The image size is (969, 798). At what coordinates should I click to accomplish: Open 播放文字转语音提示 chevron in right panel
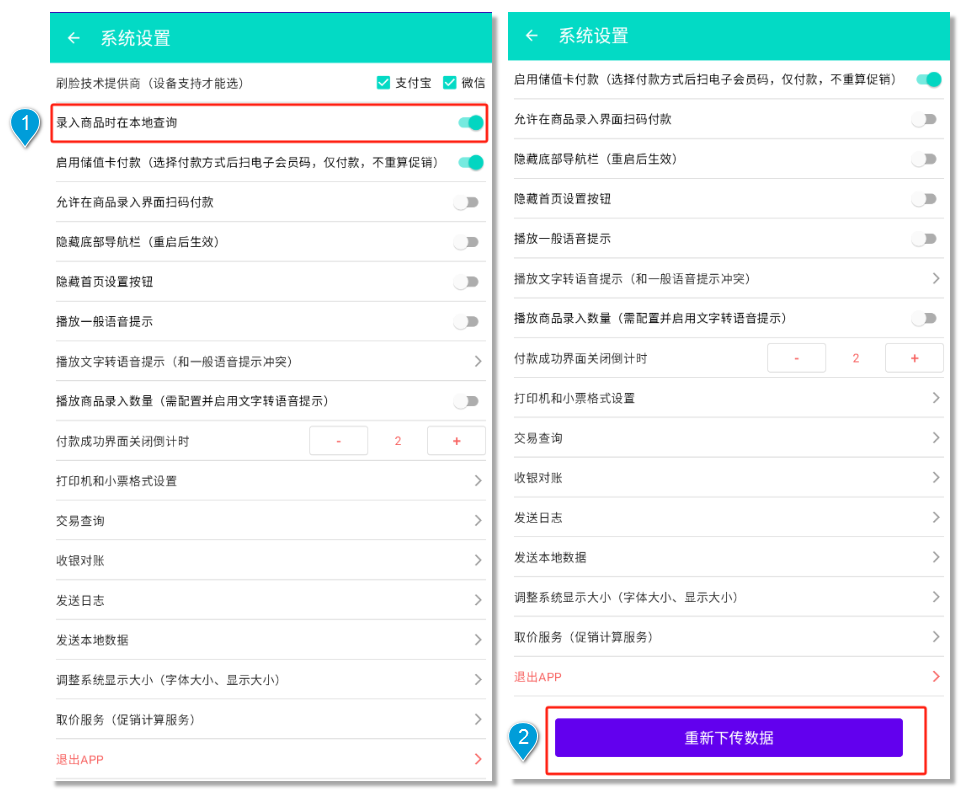click(x=936, y=278)
